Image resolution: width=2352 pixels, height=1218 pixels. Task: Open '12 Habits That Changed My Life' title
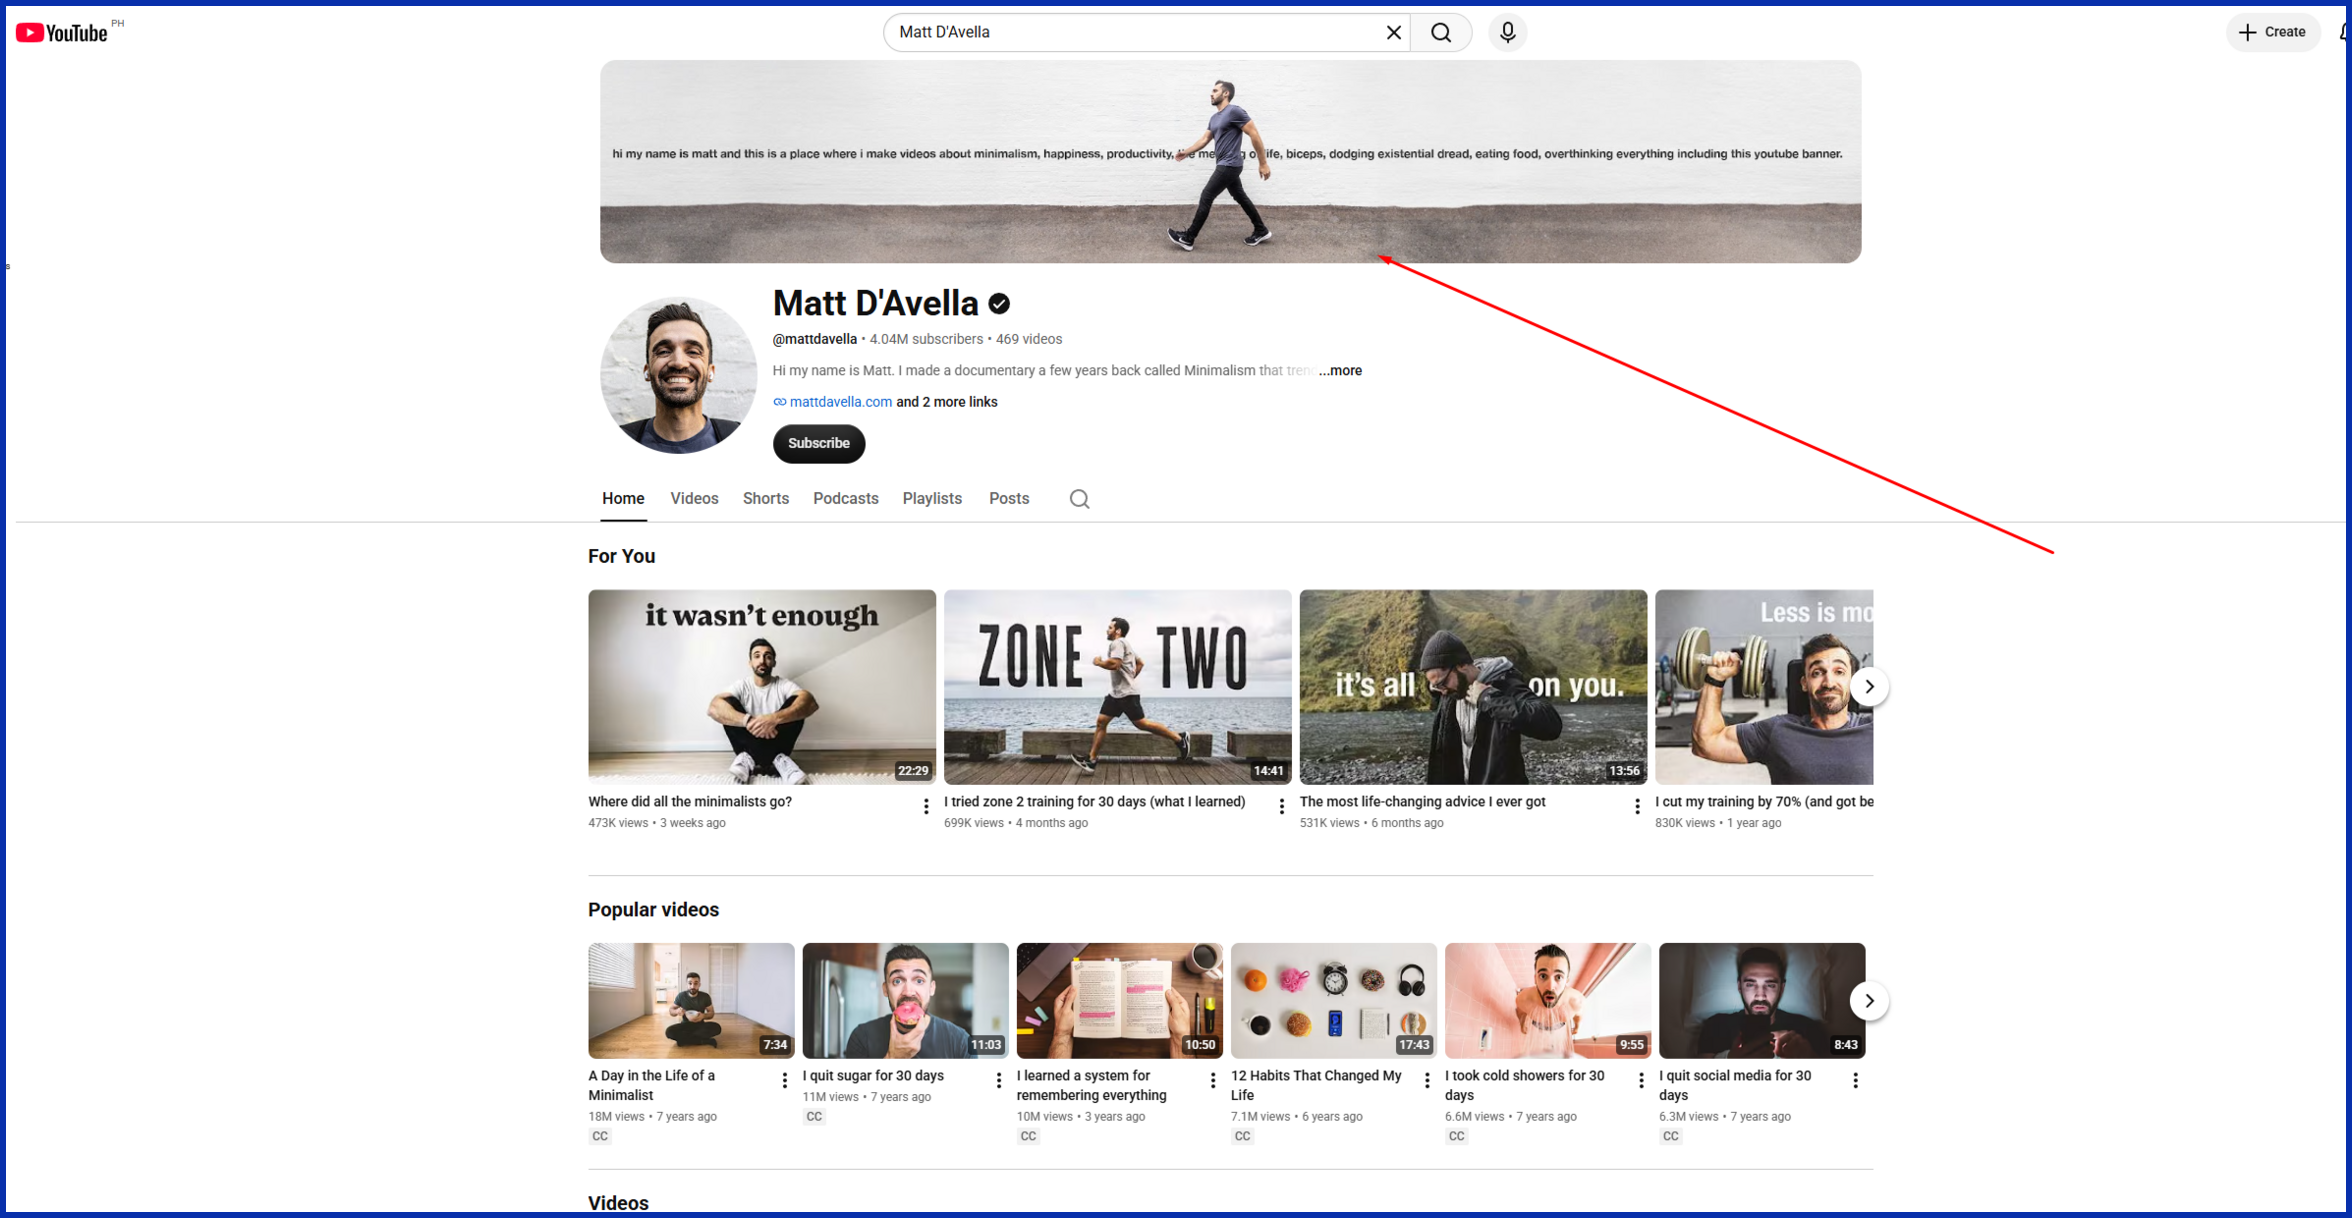(x=1316, y=1086)
